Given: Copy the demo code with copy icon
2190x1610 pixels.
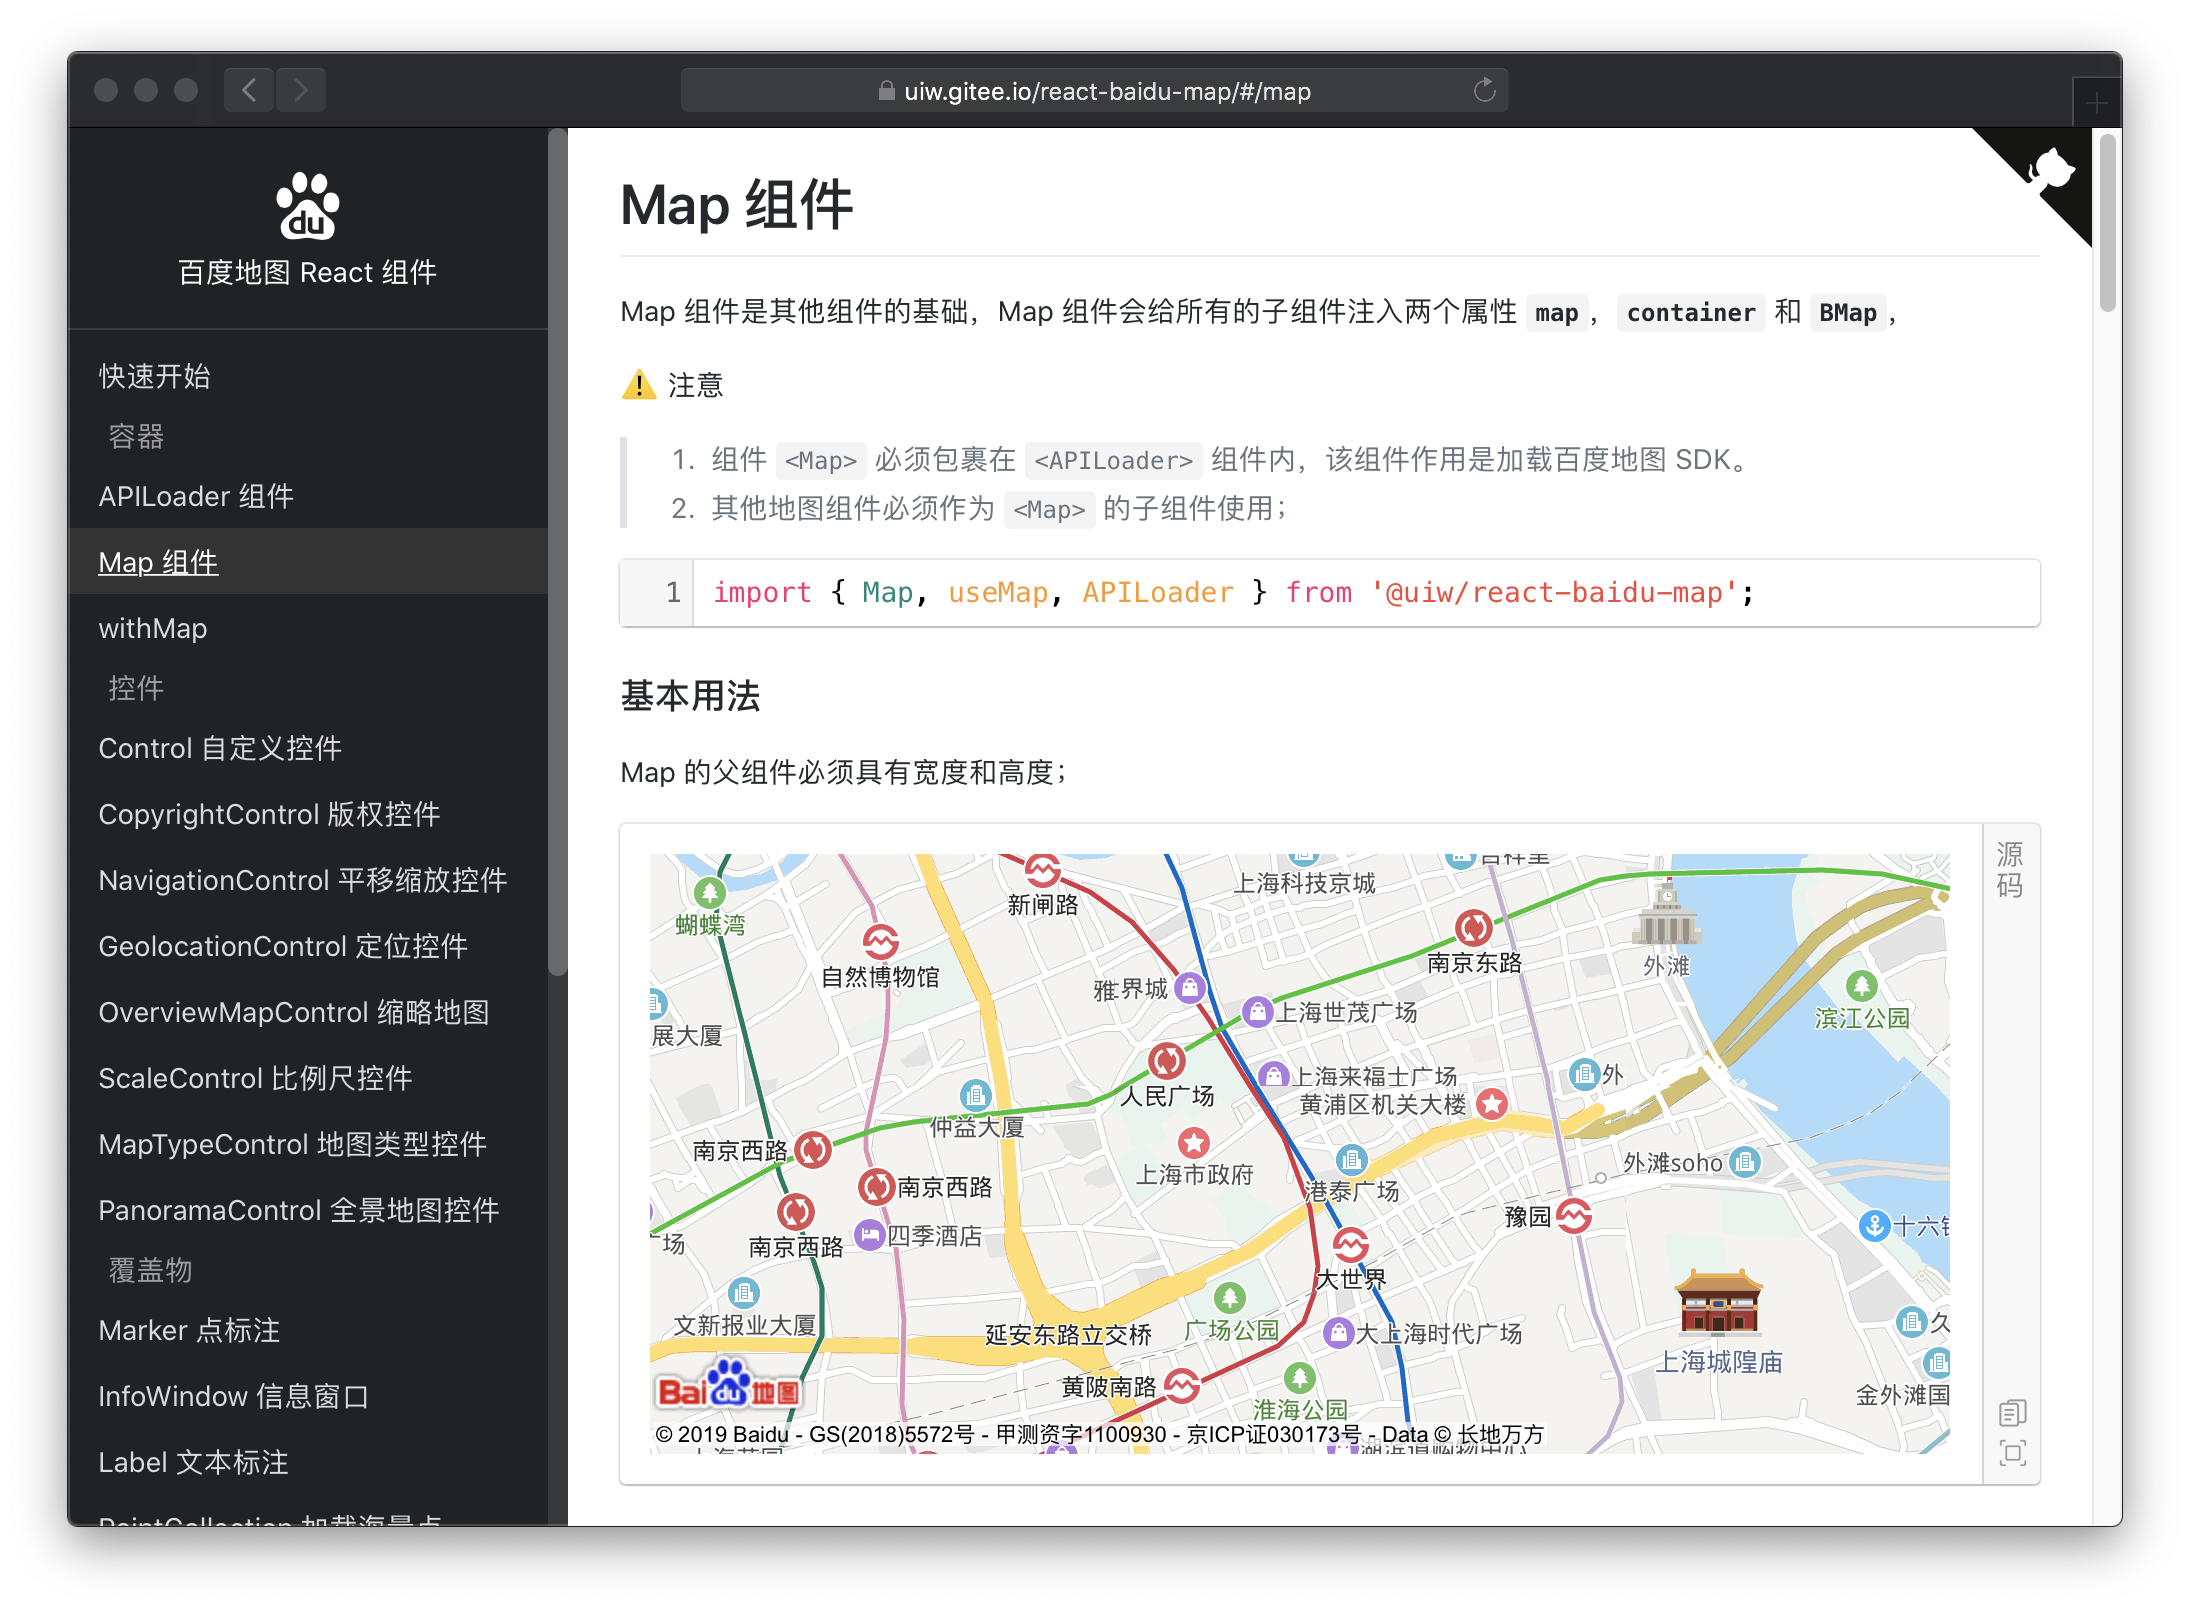Looking at the screenshot, I should [2012, 1413].
